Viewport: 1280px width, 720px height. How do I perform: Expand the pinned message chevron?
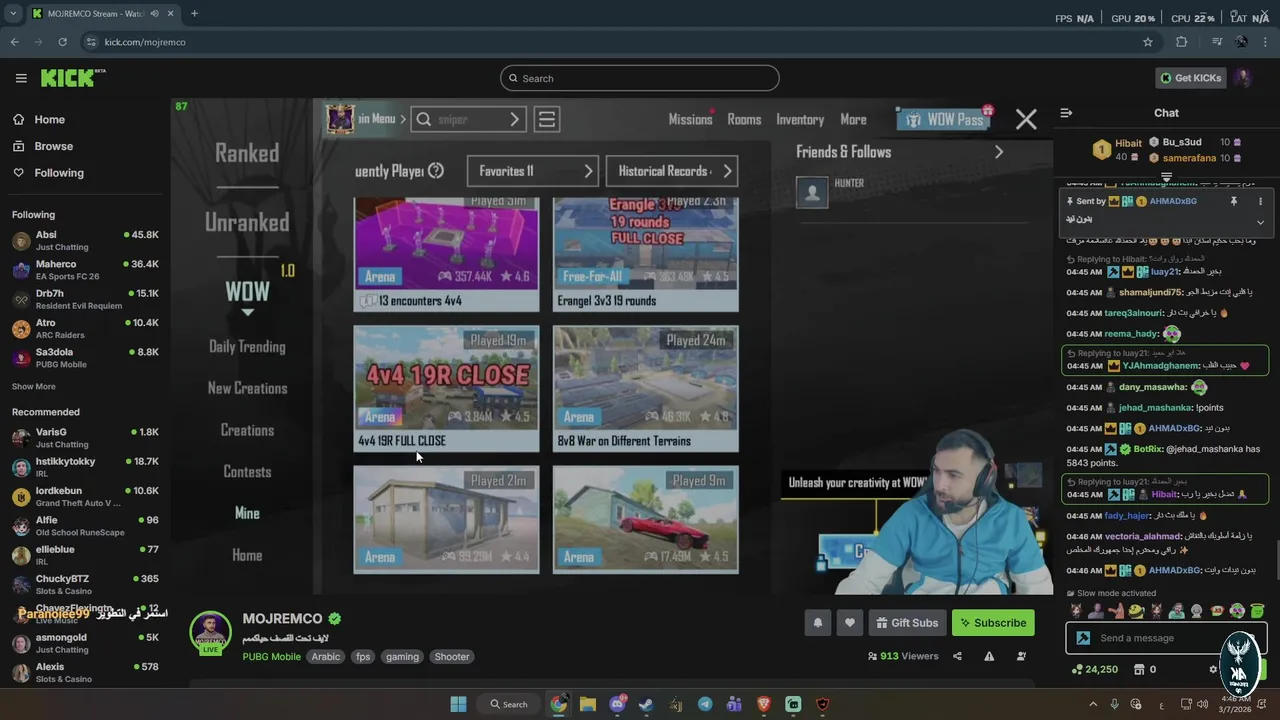coord(1260,222)
